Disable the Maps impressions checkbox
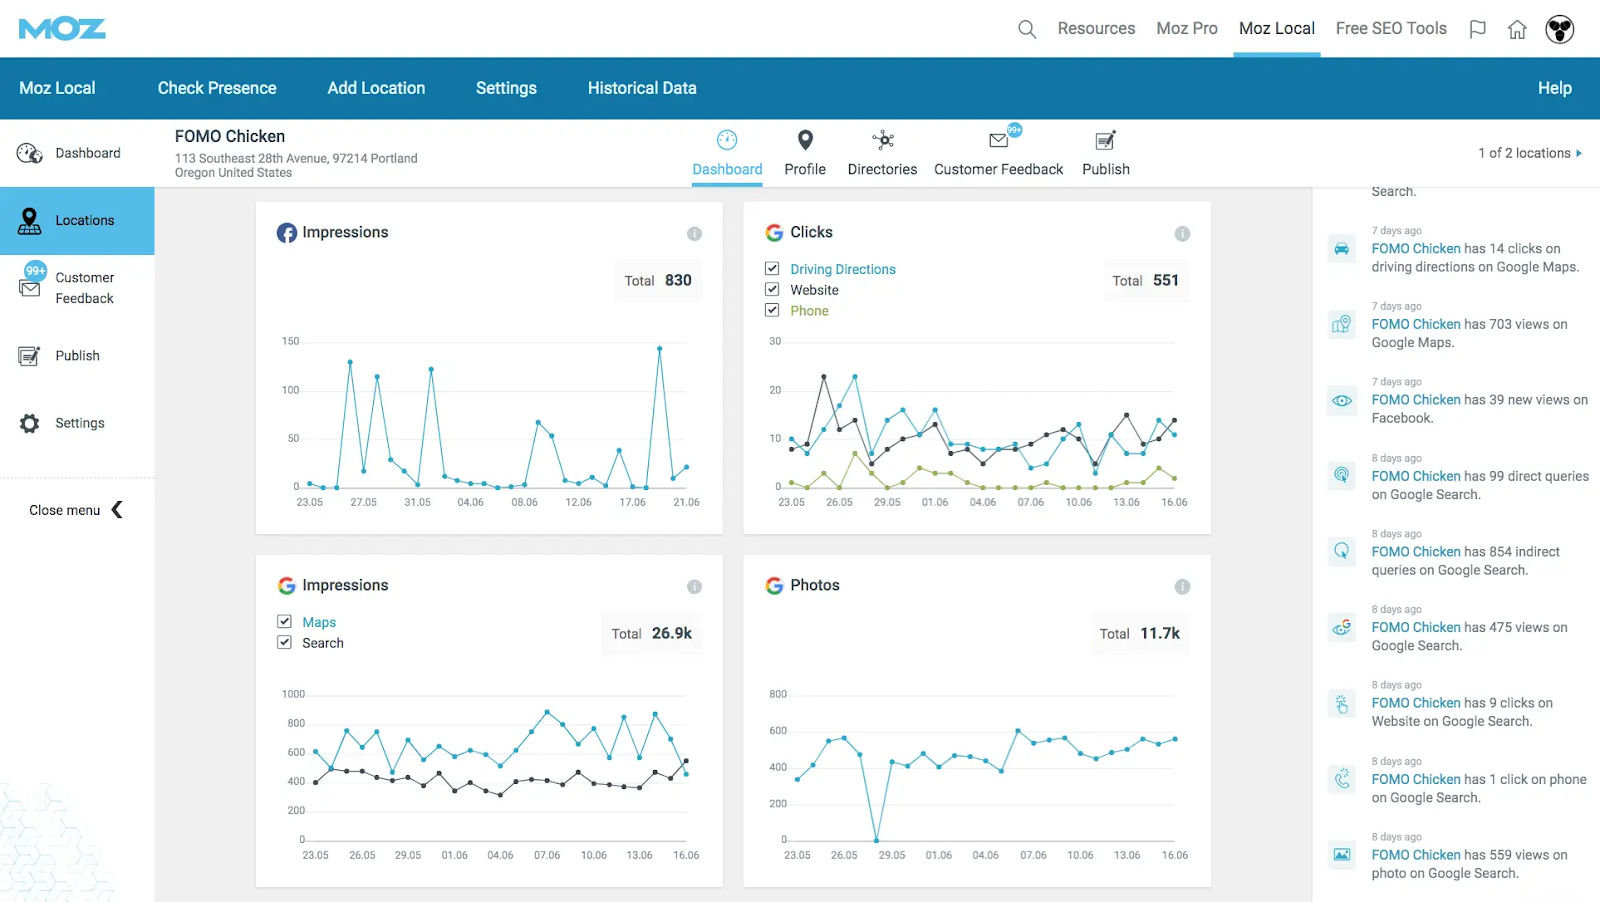Screen dimensions: 1600x902 tap(285, 622)
